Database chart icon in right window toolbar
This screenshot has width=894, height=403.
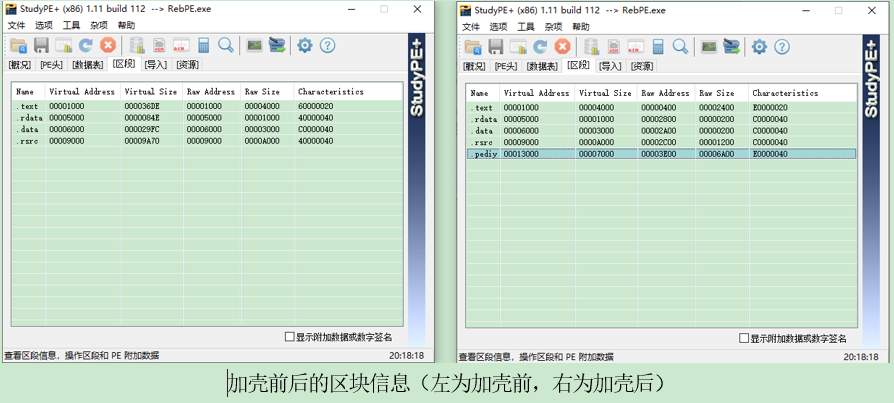coord(591,47)
